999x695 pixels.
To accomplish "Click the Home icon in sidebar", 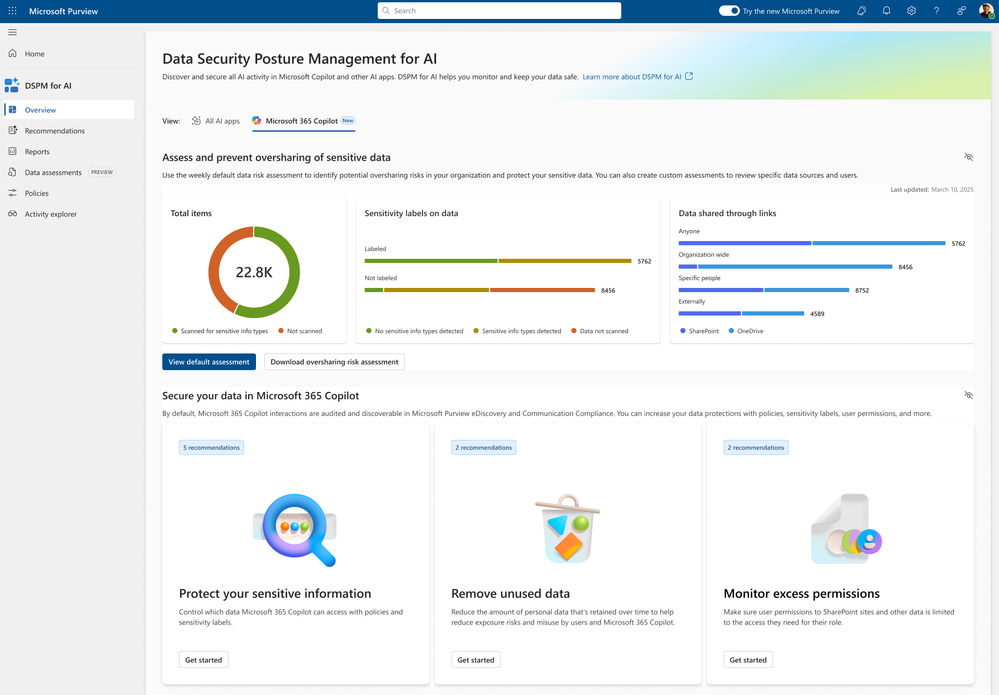I will click(x=12, y=54).
